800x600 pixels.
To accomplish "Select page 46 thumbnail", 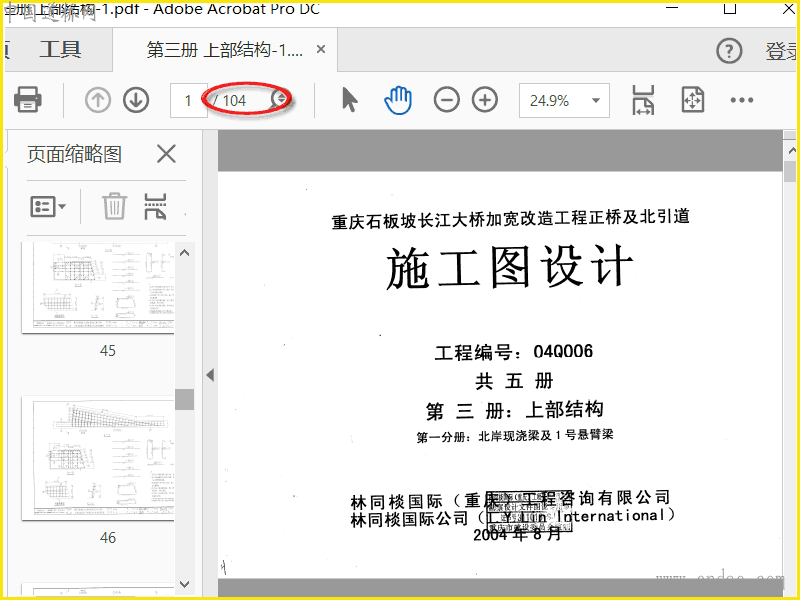I will 98,458.
